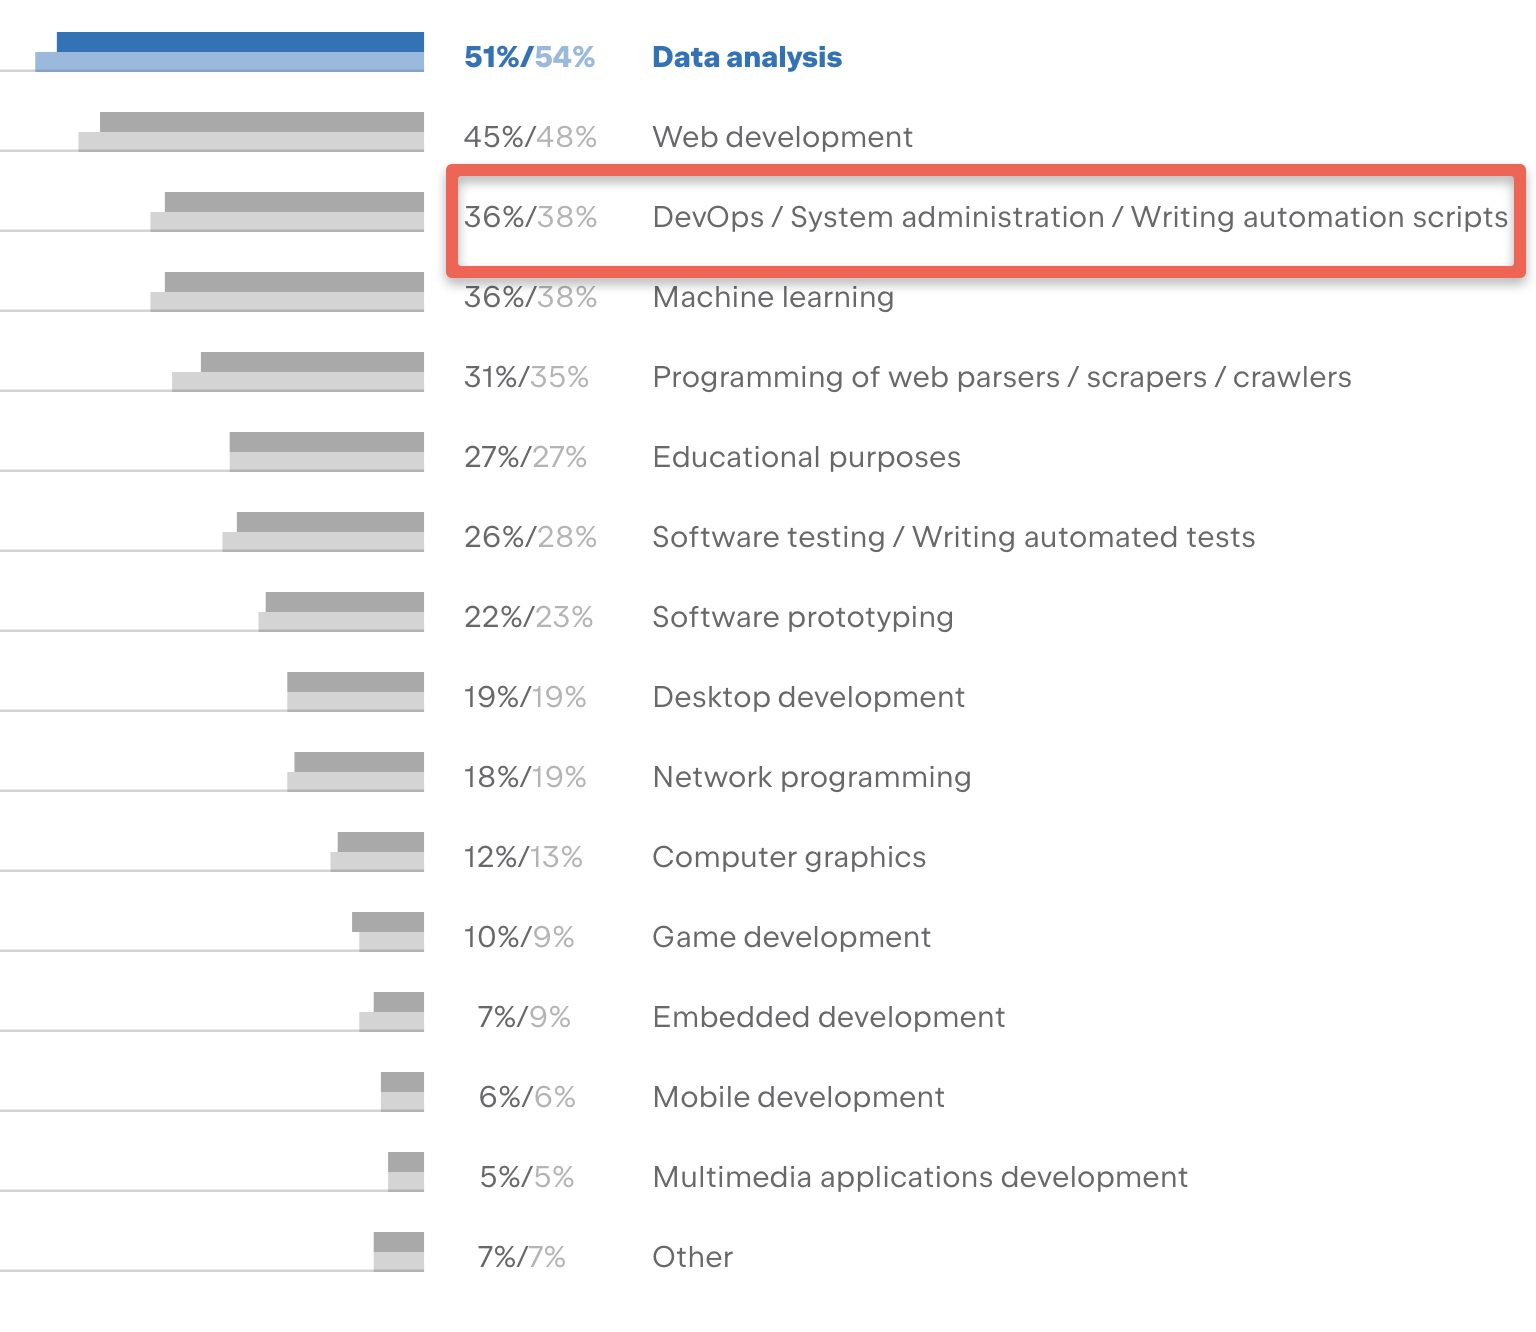Click the Desktop development label
The height and width of the screenshot is (1332, 1536).
click(x=808, y=697)
